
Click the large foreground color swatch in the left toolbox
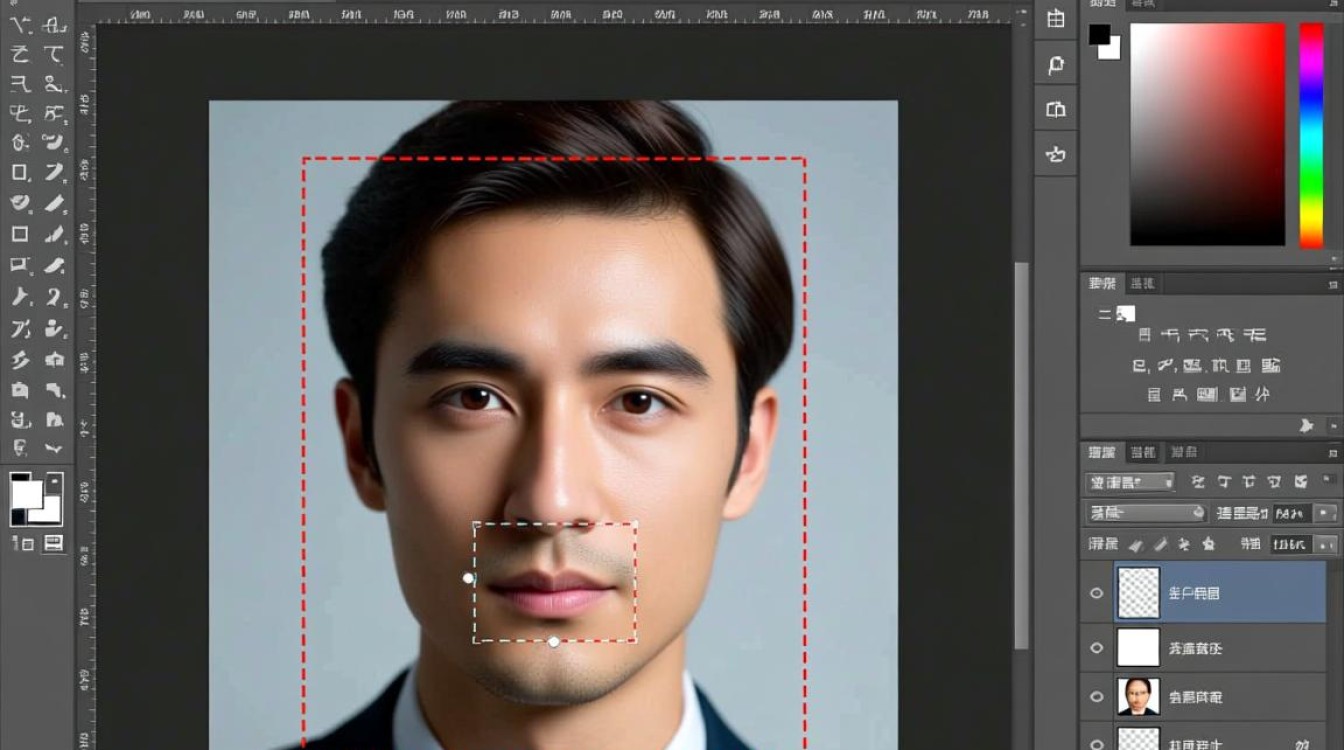point(26,493)
